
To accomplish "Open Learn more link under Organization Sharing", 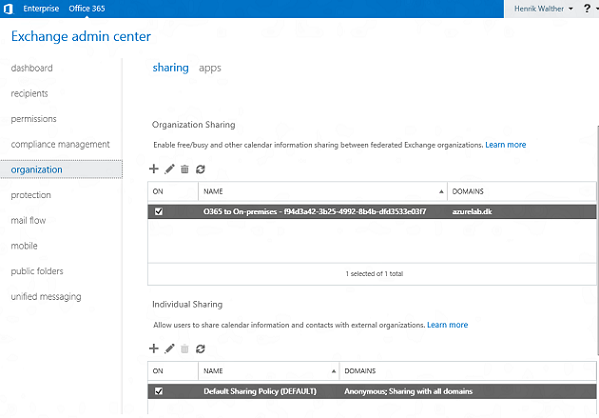I will [x=505, y=145].
